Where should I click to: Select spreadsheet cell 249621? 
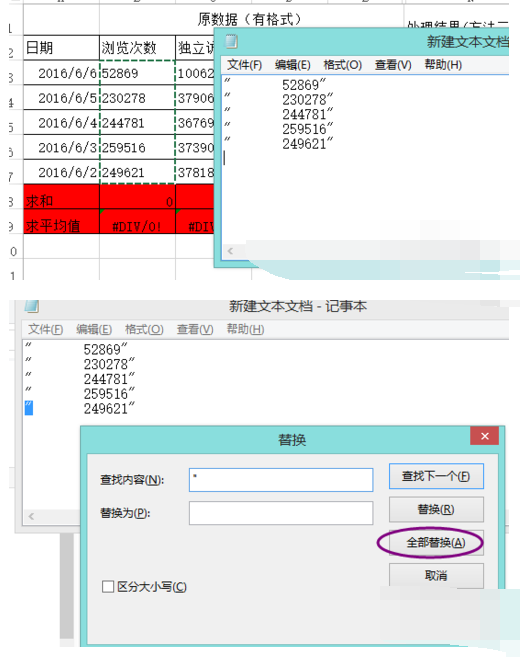tap(137, 172)
